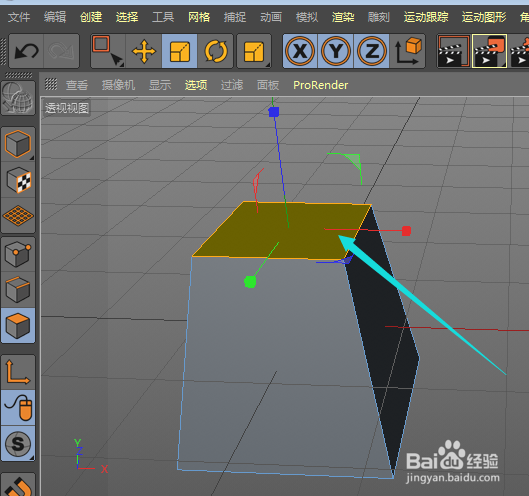This screenshot has height=496, width=529.
Task: Activate the Scale tool
Action: (x=179, y=51)
